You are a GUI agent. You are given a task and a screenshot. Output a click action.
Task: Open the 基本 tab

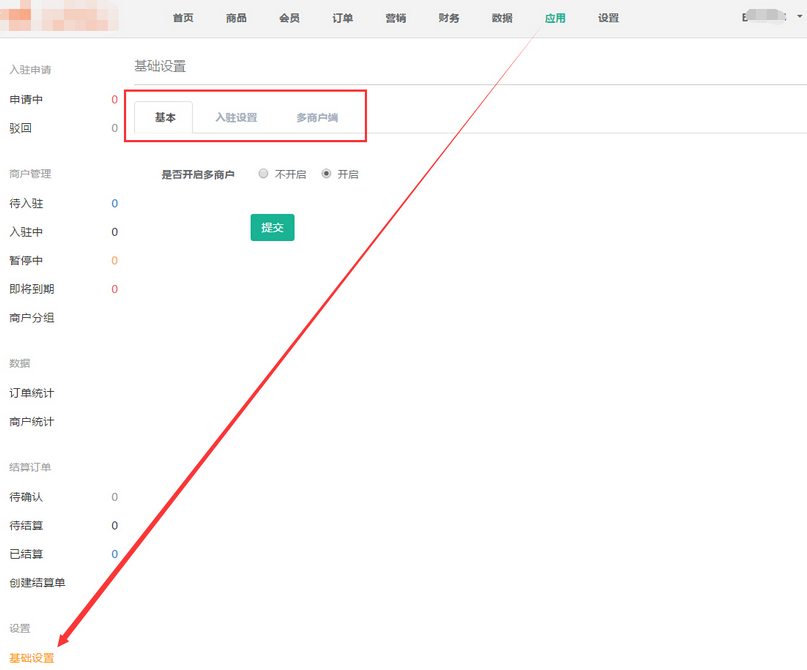(x=165, y=118)
